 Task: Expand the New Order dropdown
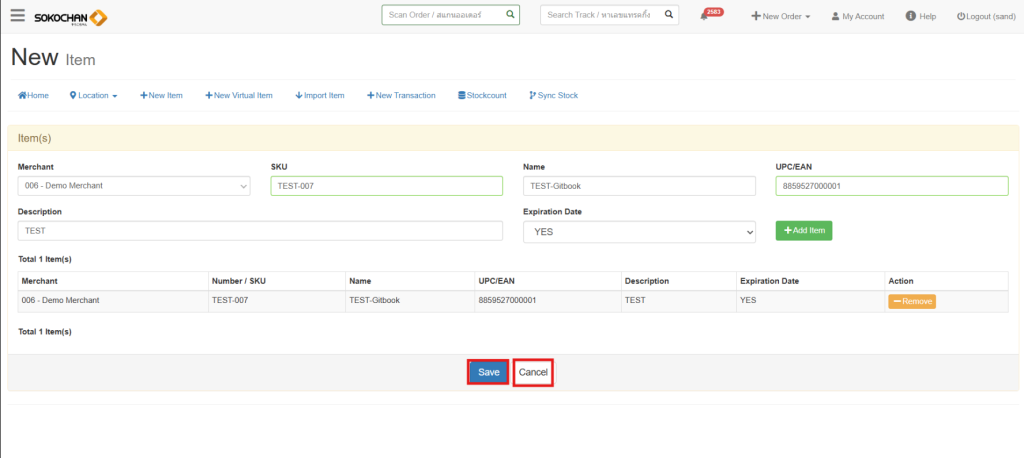781,16
